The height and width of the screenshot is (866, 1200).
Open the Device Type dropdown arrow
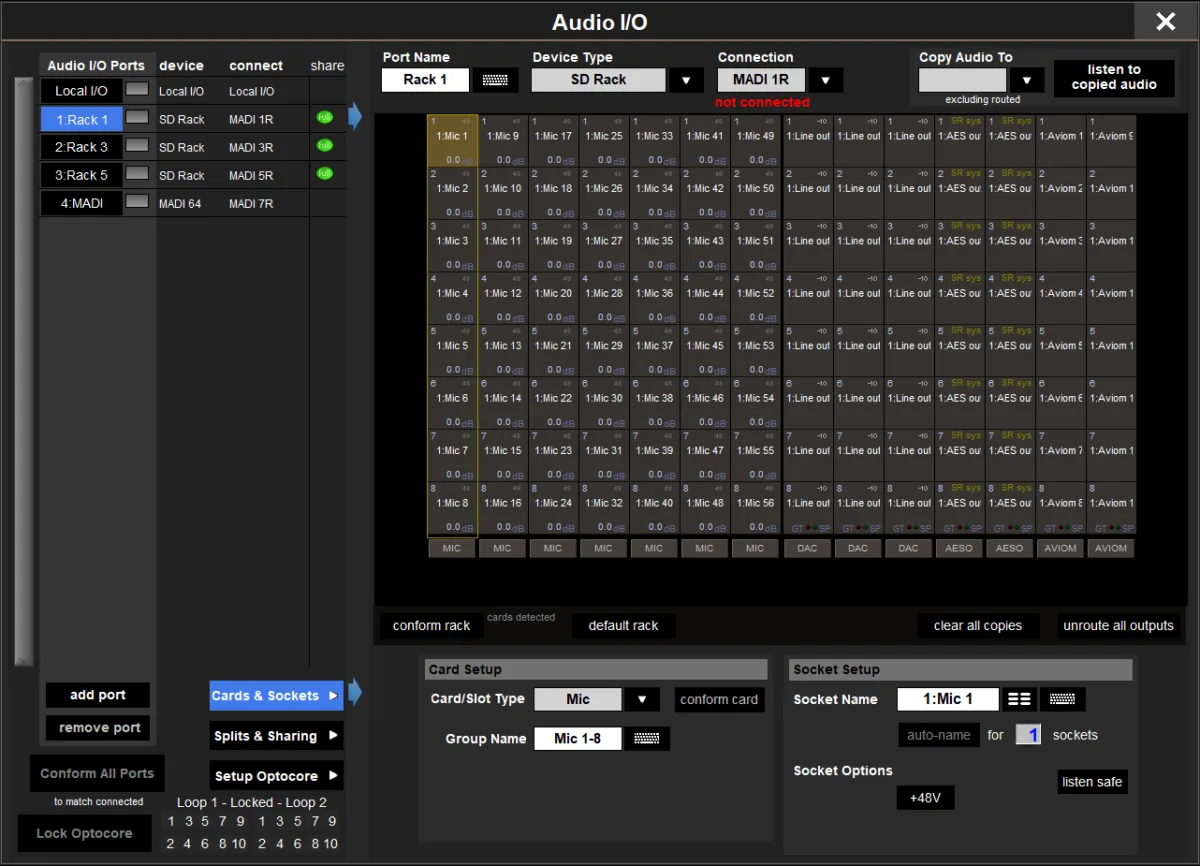[686, 80]
